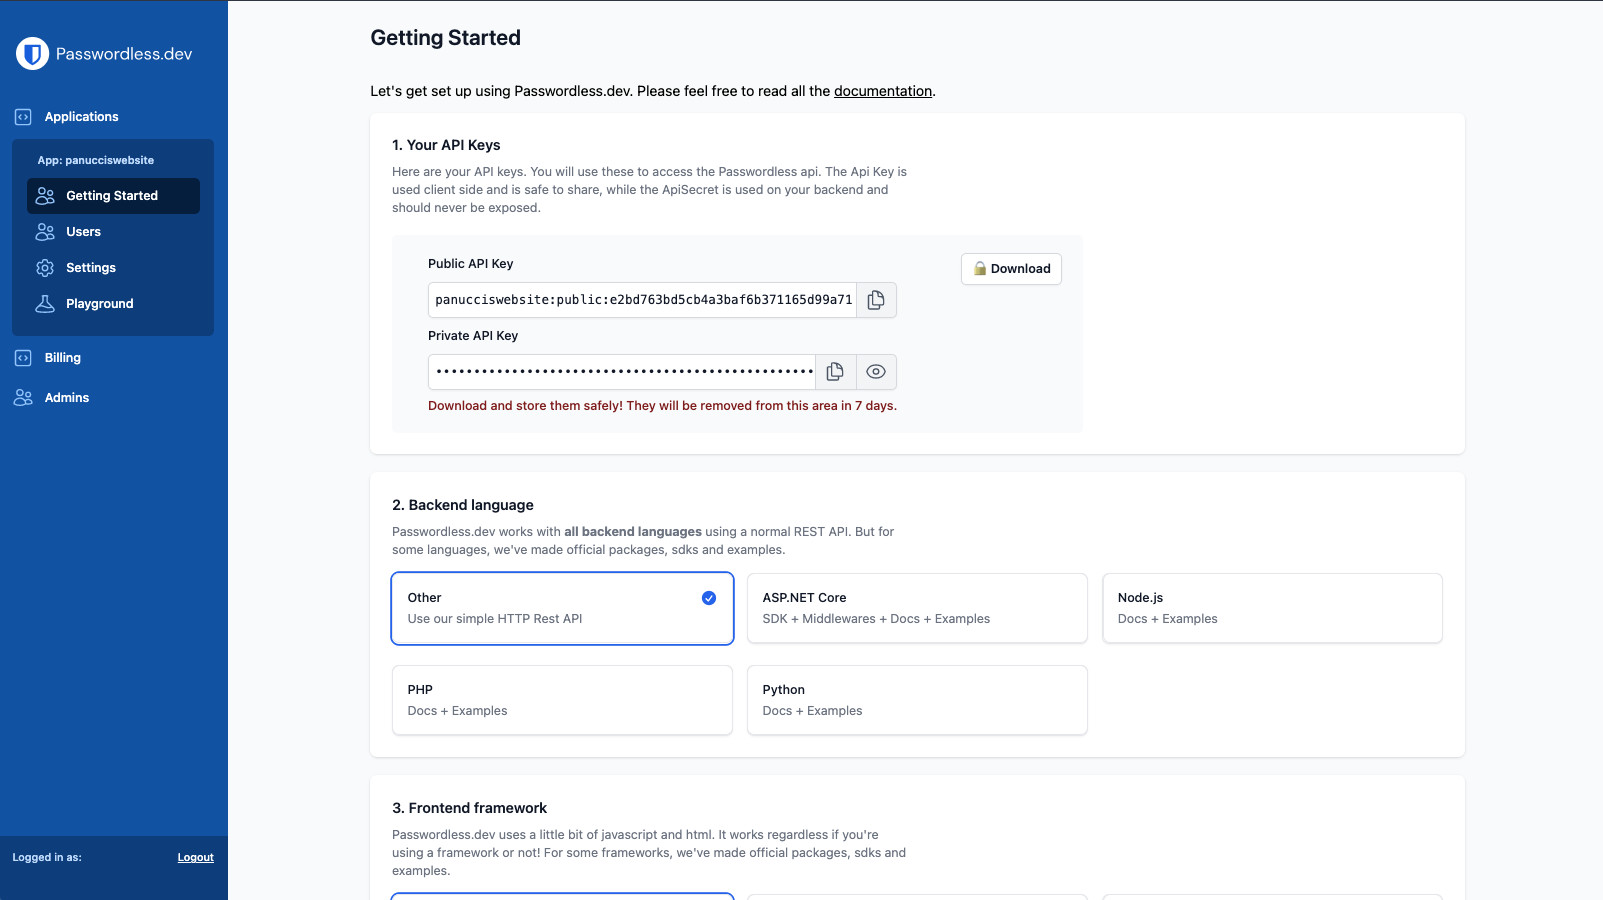
Task: Select Python as backend language
Action: click(x=916, y=699)
